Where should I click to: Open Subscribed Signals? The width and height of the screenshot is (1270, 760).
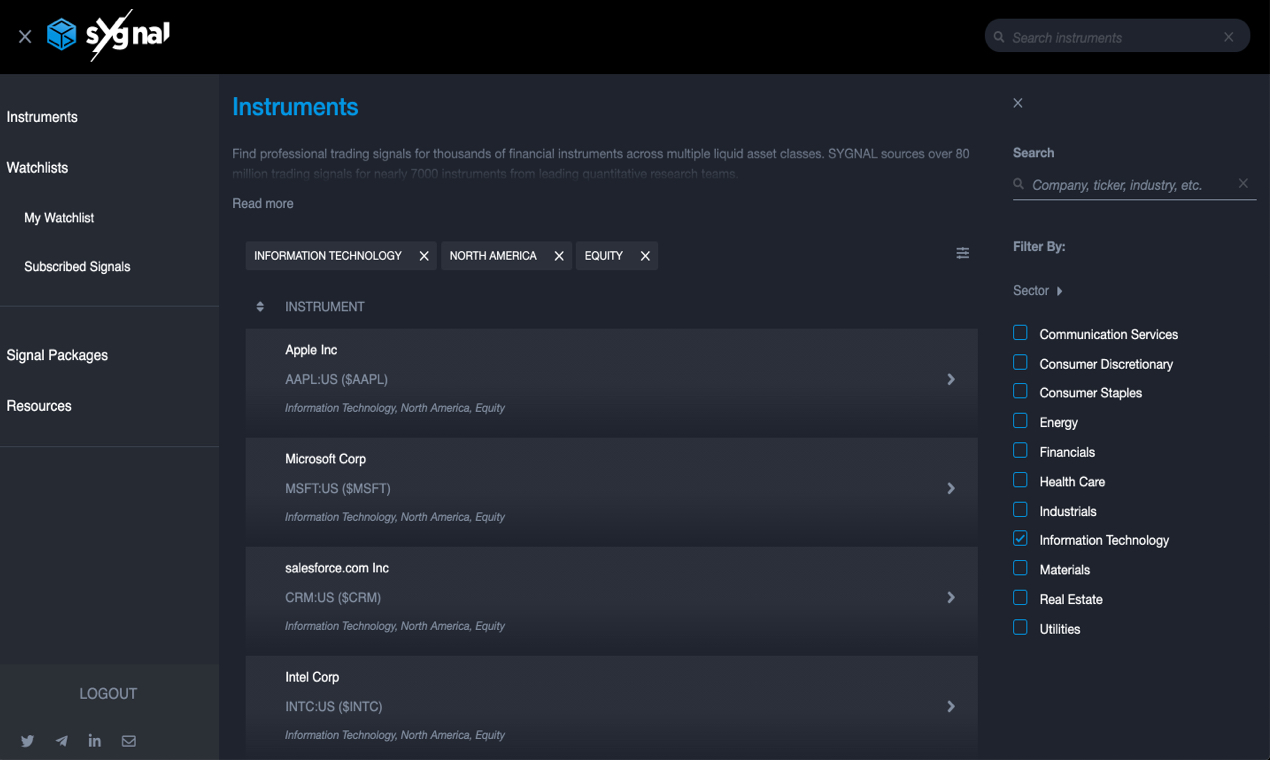[x=77, y=267]
